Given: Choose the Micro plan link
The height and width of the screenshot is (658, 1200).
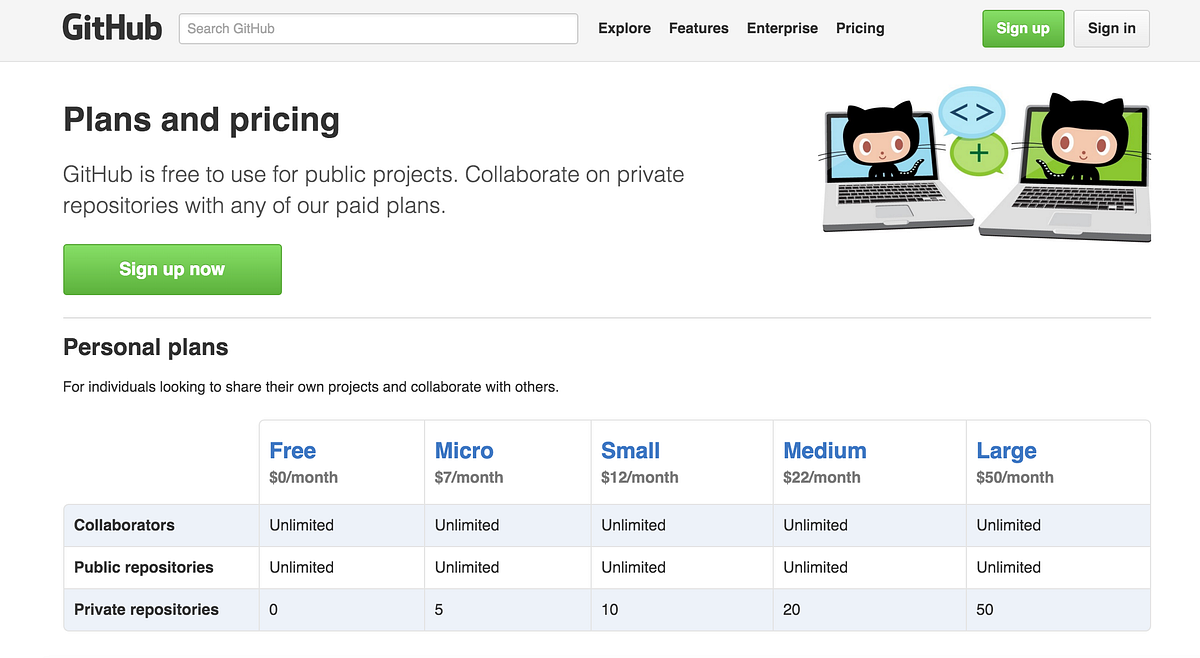Looking at the screenshot, I should coord(464,451).
